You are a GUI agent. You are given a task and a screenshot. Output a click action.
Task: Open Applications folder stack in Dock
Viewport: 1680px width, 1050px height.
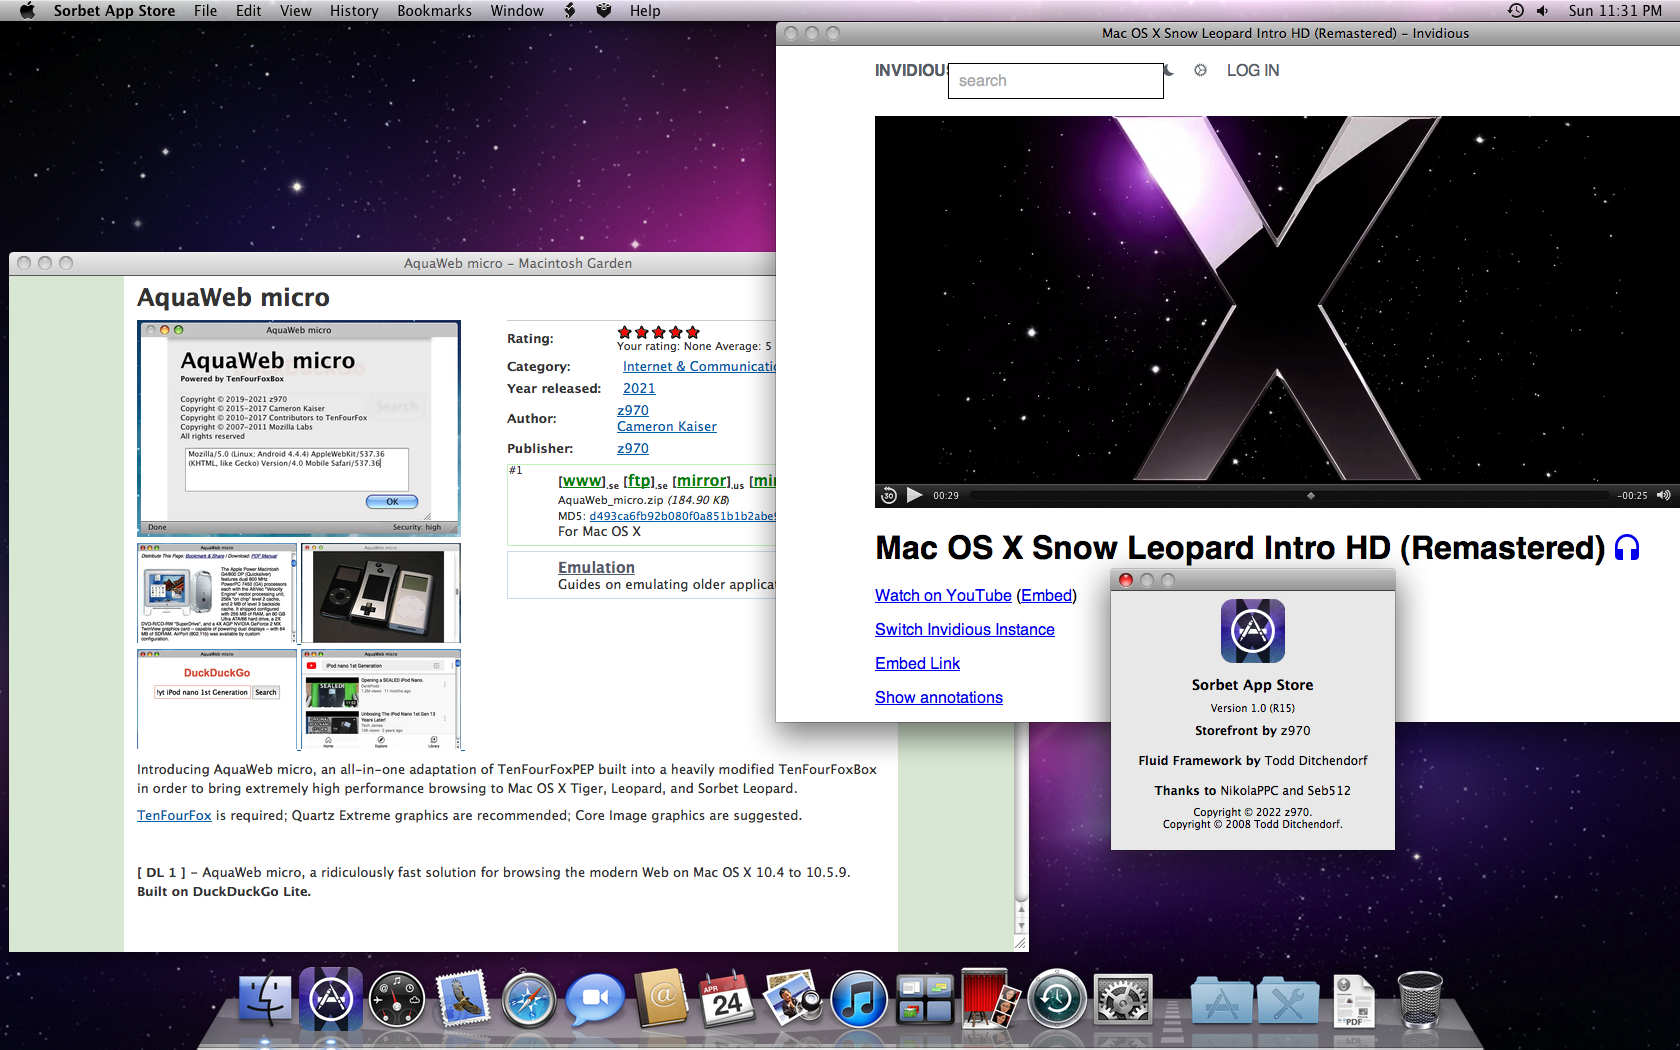[1221, 1001]
